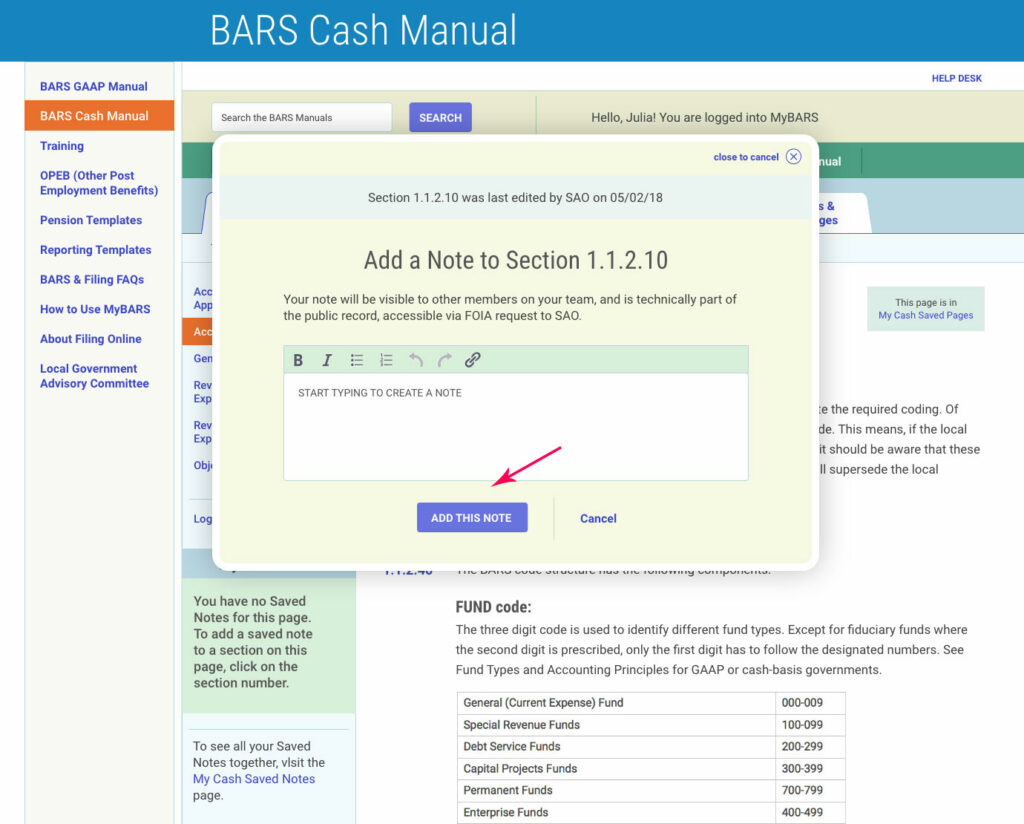Open Training in the sidebar

[x=62, y=146]
